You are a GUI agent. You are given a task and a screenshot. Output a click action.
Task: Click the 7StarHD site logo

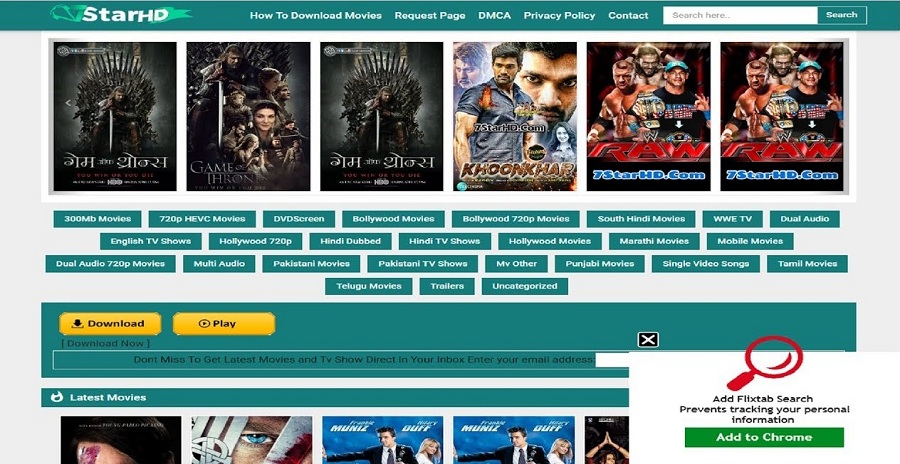[121, 14]
